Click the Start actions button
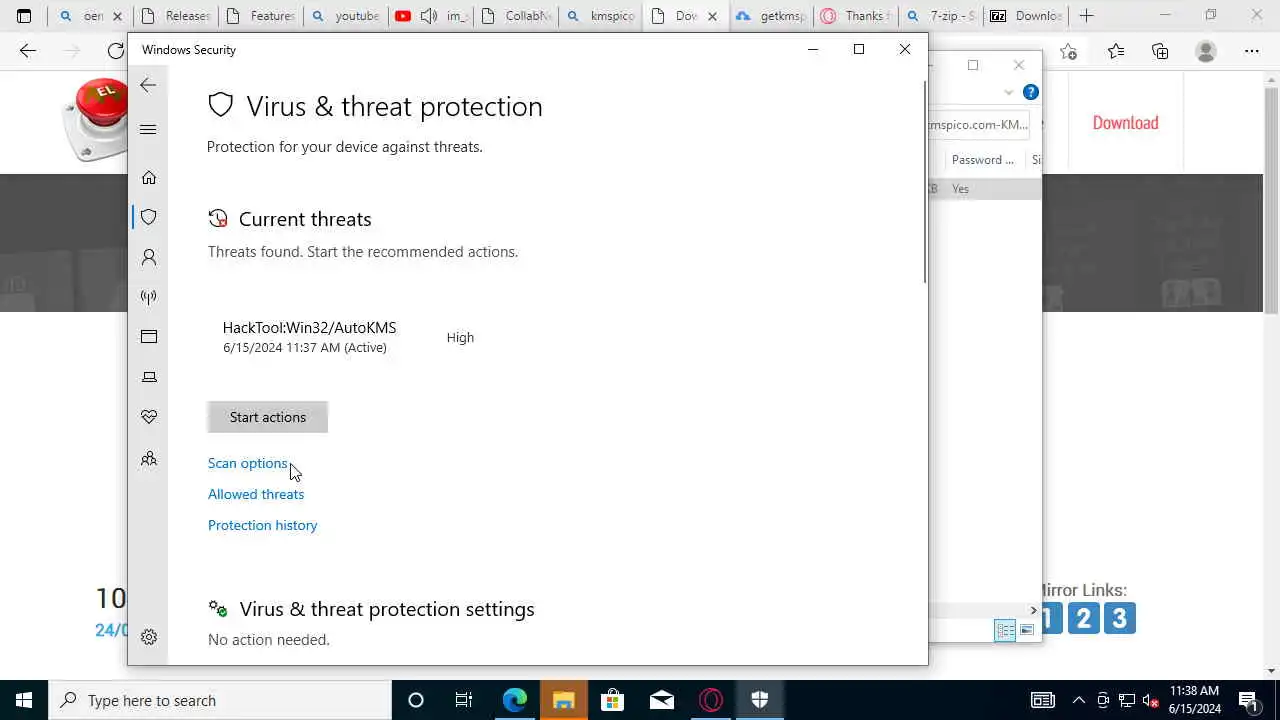This screenshot has height=720, width=1280. pyautogui.click(x=268, y=417)
